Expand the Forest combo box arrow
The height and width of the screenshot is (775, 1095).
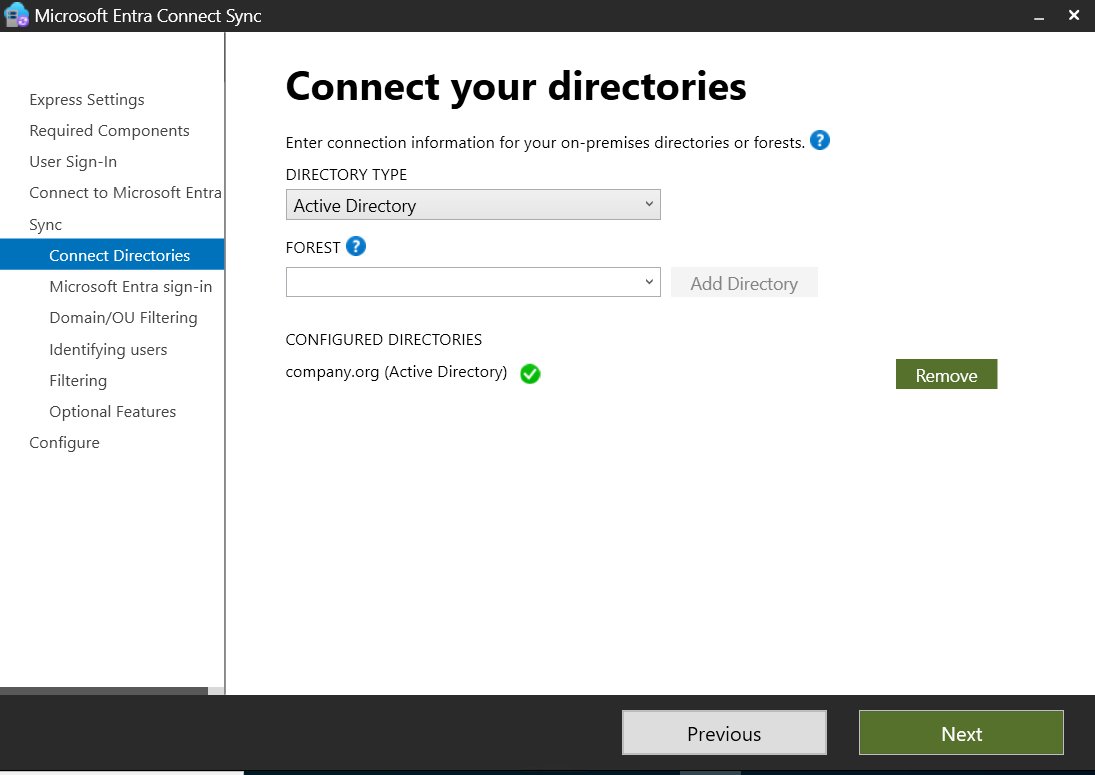click(x=649, y=282)
